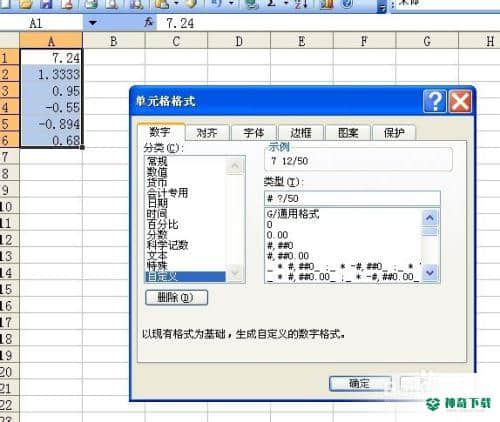Click the 确定 button
The width and height of the screenshot is (500, 422).
(360, 384)
